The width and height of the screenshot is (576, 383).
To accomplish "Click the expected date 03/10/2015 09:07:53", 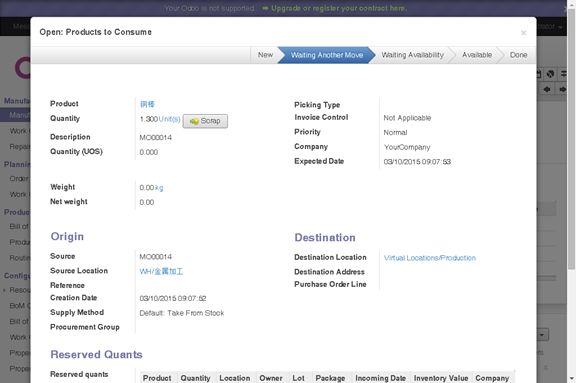I will pyautogui.click(x=417, y=162).
